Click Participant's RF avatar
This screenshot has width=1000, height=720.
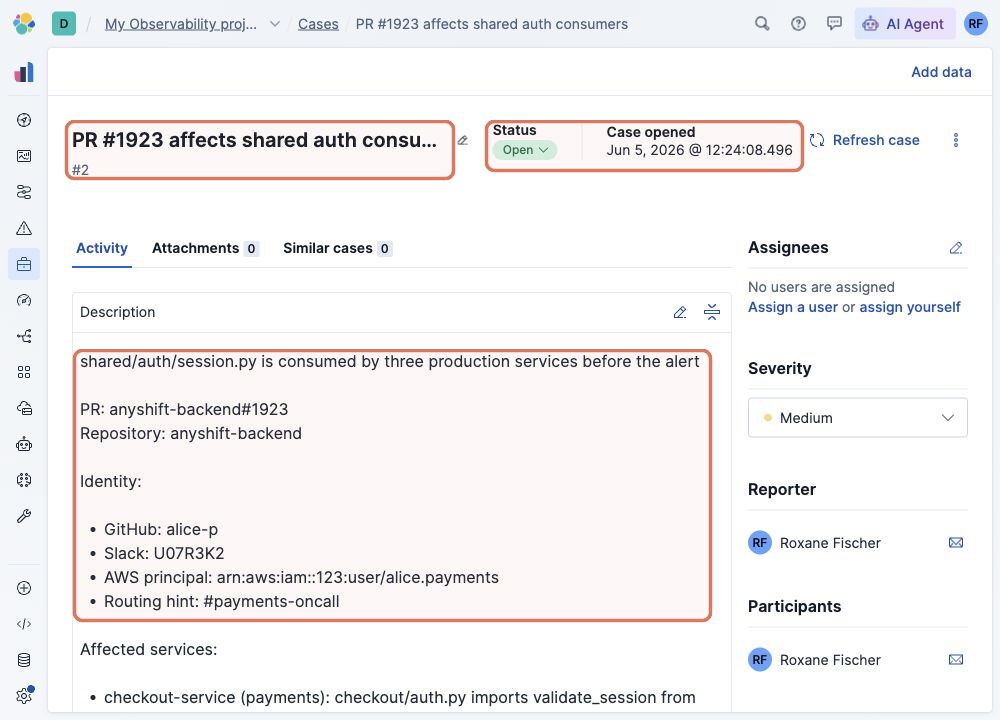click(x=760, y=659)
